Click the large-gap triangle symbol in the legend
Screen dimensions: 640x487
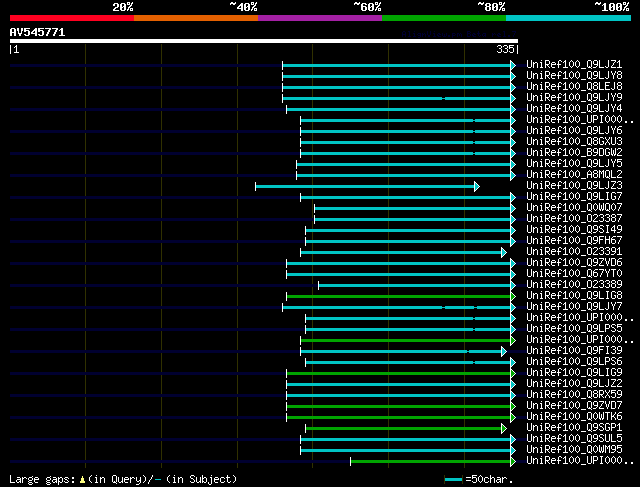click(83, 480)
